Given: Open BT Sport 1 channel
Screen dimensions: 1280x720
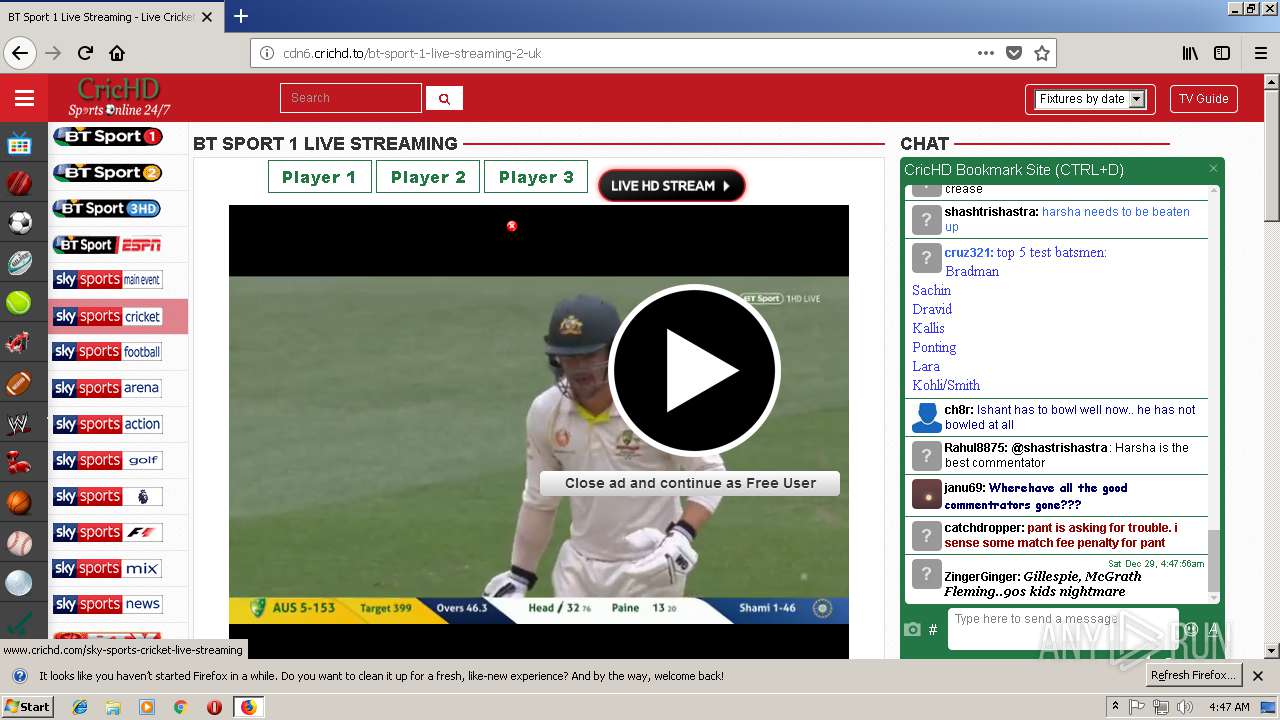Looking at the screenshot, I should click(x=107, y=137).
